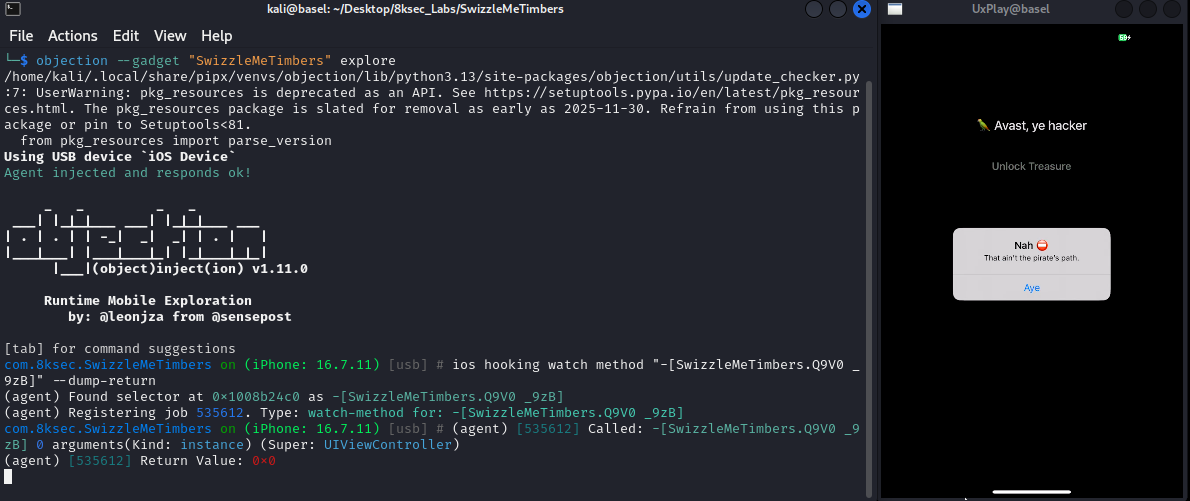Click 'from pkg_resources import parse_version' line
Screen dimensions: 1190x501
point(176,140)
